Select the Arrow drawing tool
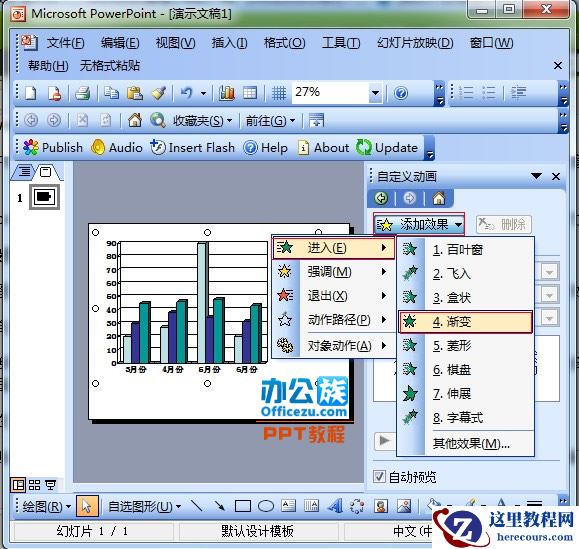 coord(219,506)
